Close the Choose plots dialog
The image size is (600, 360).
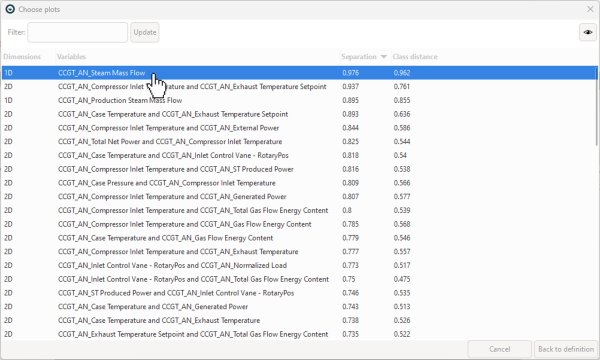click(x=590, y=9)
